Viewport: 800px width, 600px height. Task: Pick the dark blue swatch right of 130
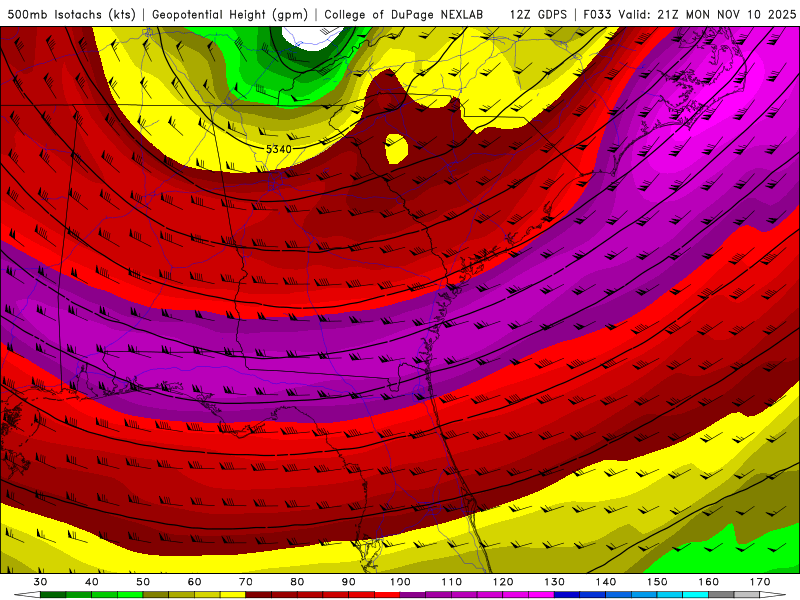coord(567,595)
